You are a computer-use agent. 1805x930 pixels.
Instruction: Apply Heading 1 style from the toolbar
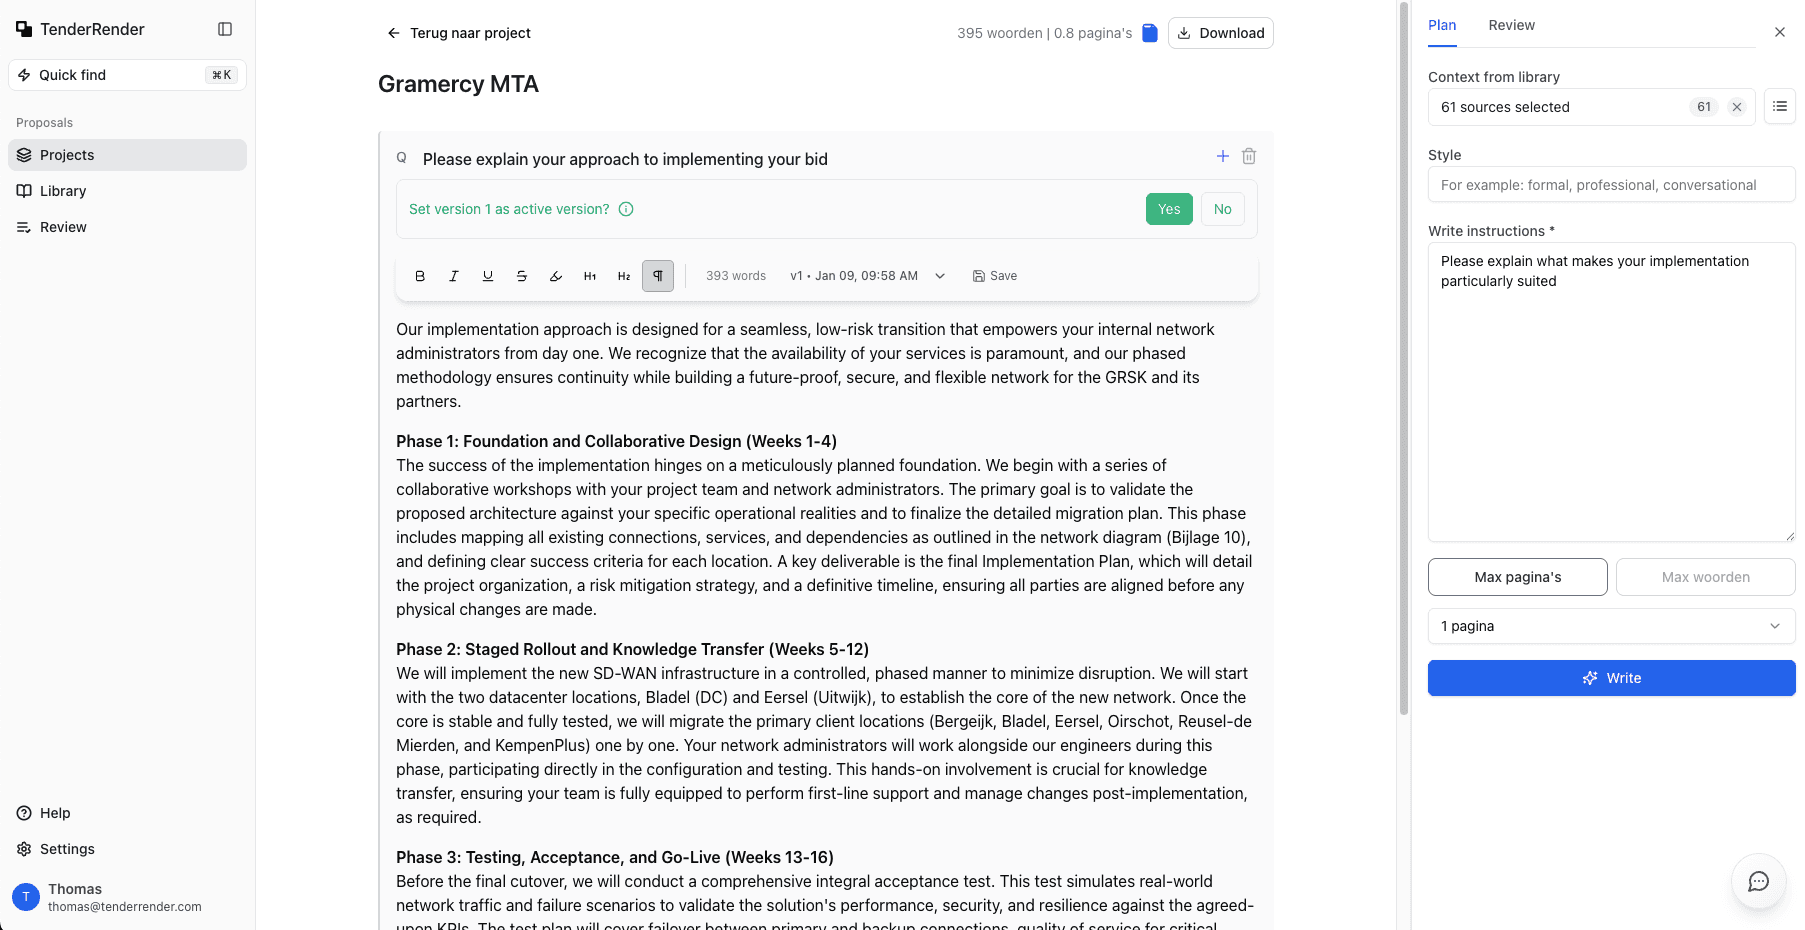(x=590, y=276)
